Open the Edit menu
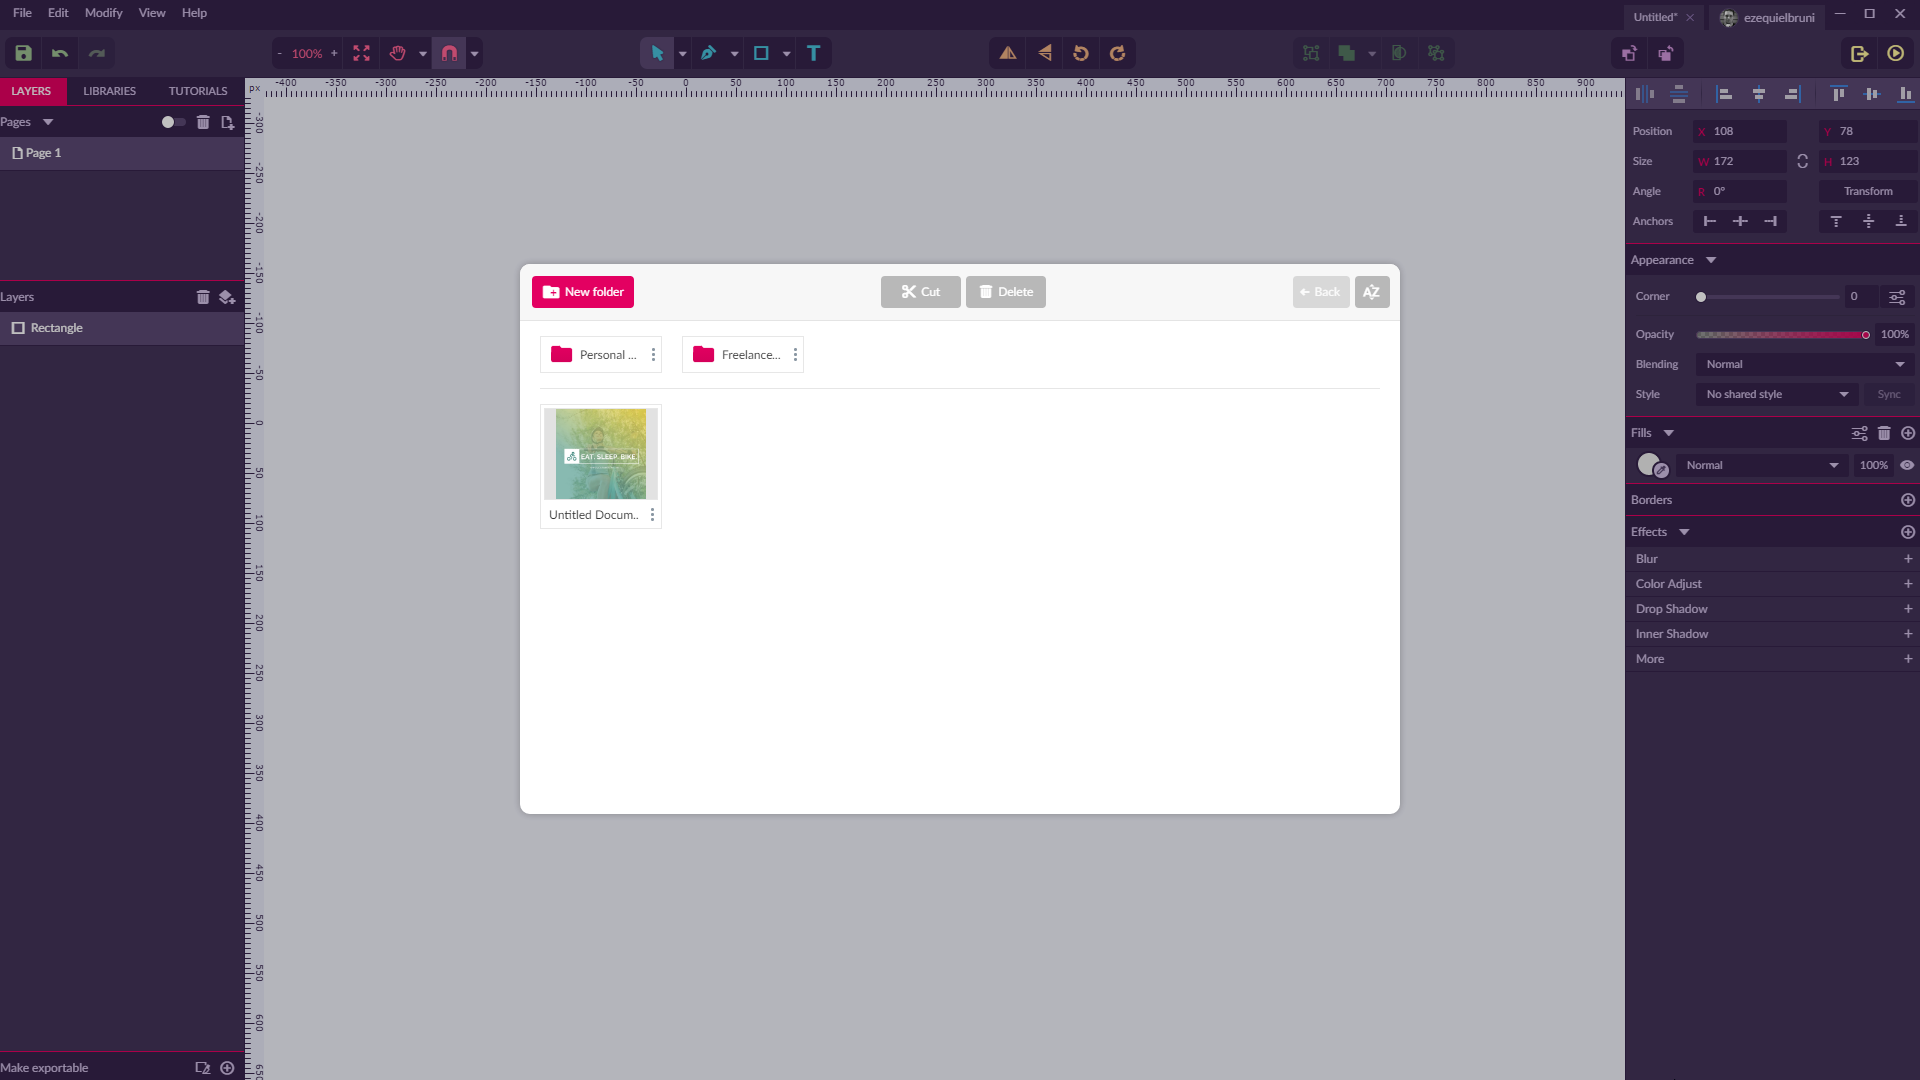The image size is (1920, 1080). 58,13
